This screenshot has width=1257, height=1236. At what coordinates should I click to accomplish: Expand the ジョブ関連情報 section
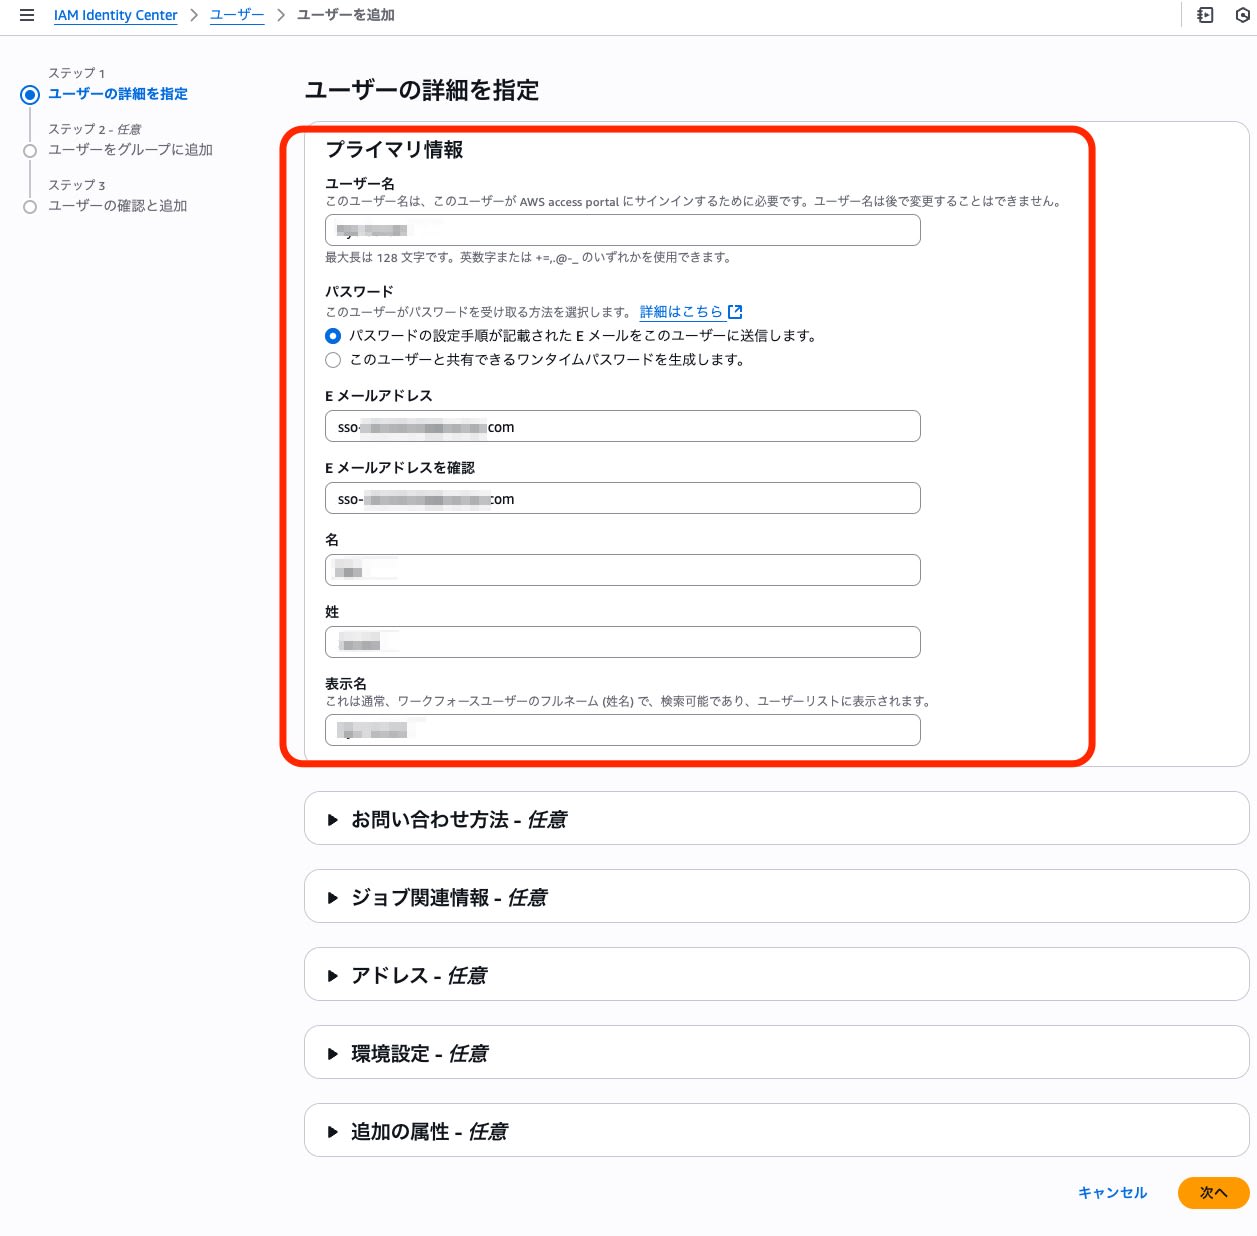tap(776, 897)
